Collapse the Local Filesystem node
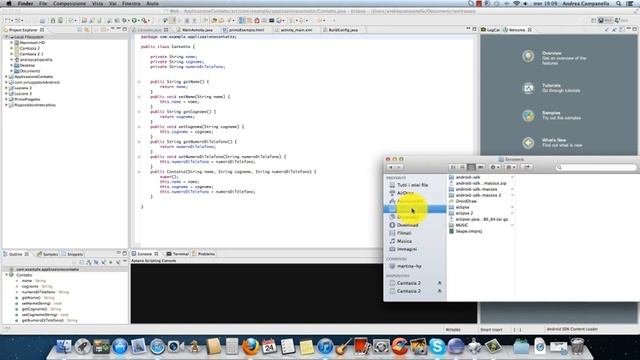Viewport: 640px width, 360px height. pyautogui.click(x=6, y=37)
